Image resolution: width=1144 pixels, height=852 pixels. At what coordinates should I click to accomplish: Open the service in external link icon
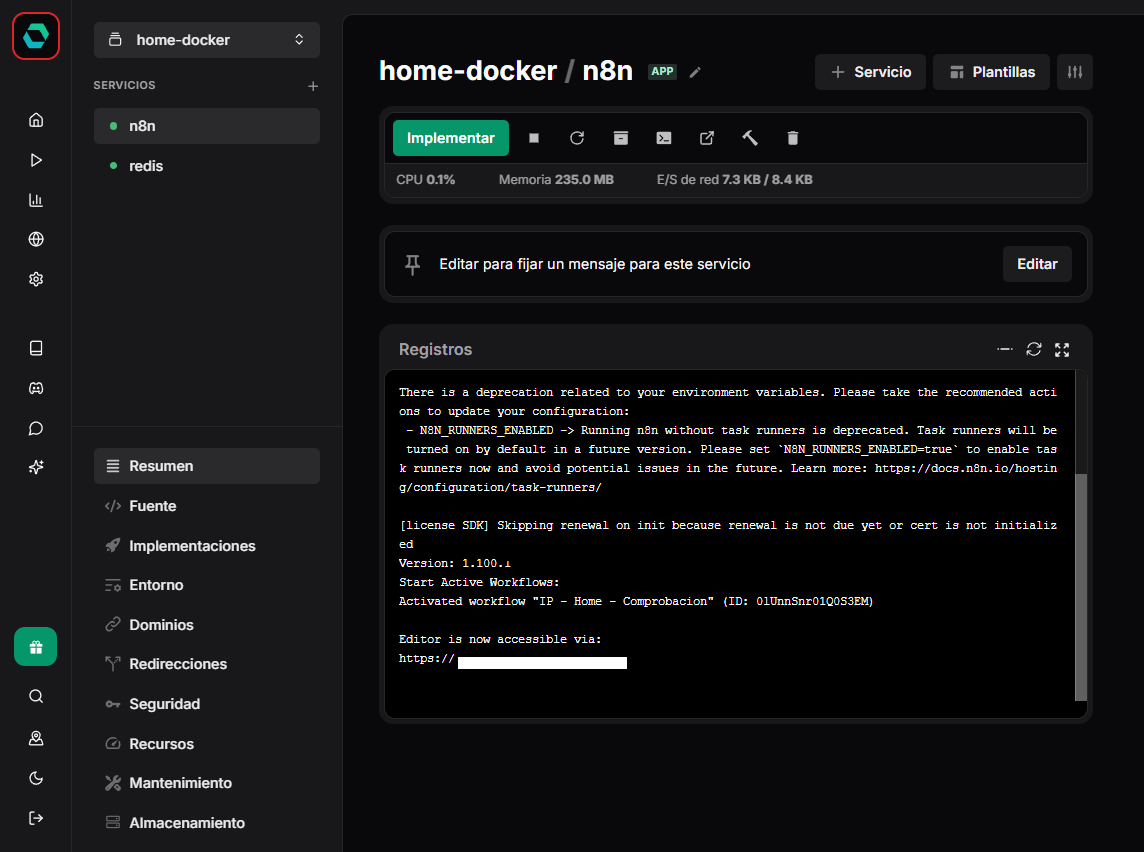click(x=707, y=138)
